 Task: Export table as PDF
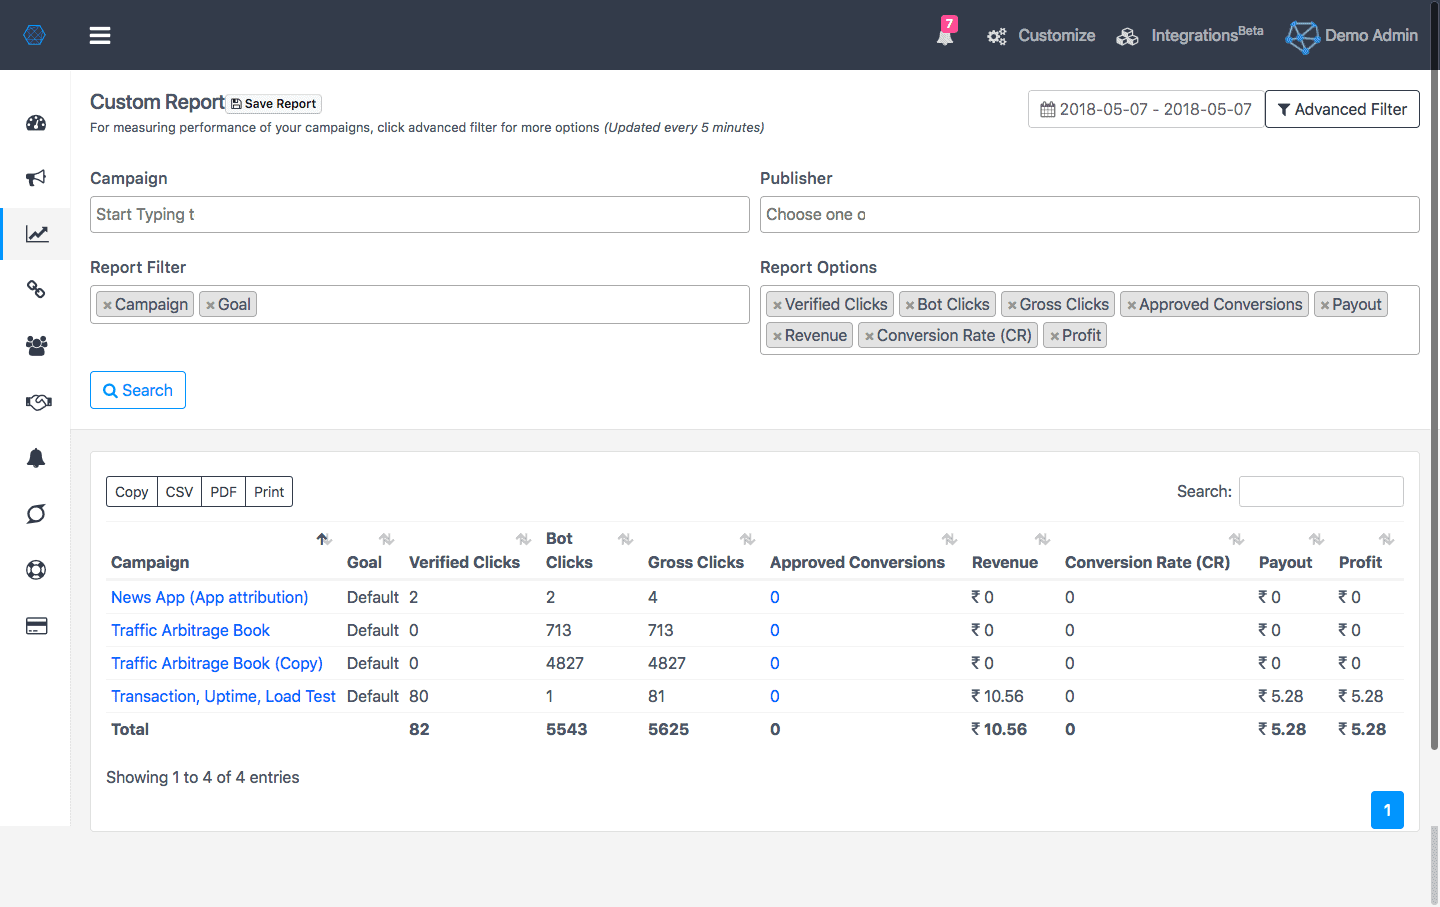(x=224, y=492)
